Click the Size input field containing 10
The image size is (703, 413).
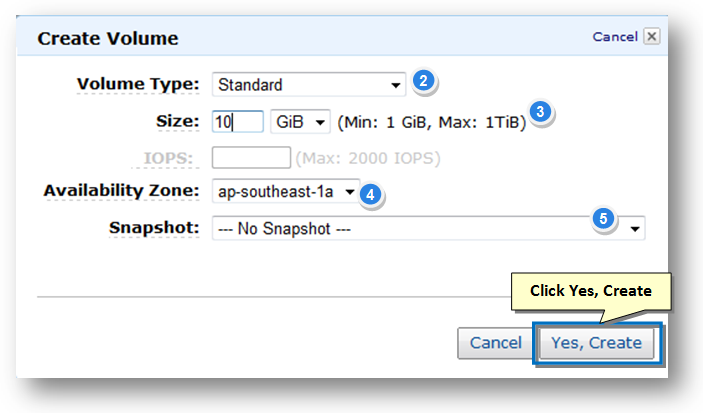click(x=238, y=122)
